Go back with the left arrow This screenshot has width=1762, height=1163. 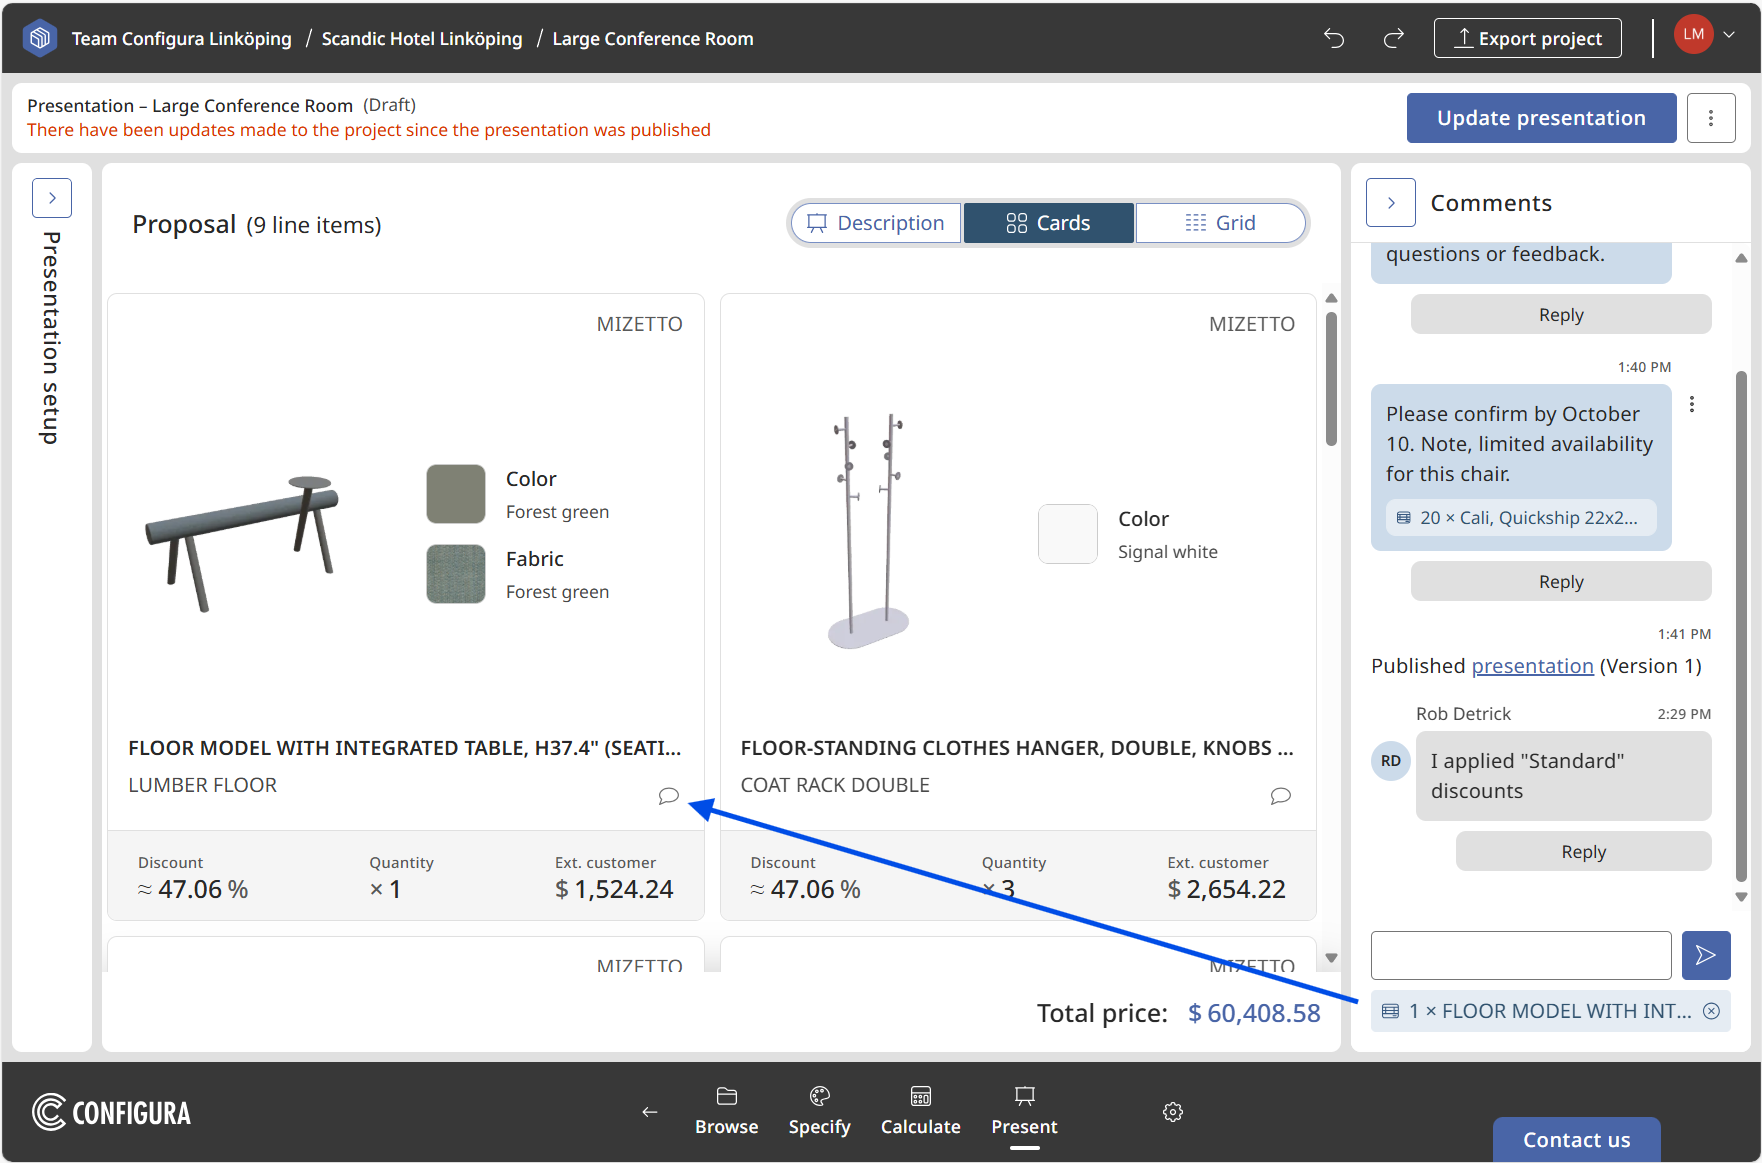(650, 1112)
